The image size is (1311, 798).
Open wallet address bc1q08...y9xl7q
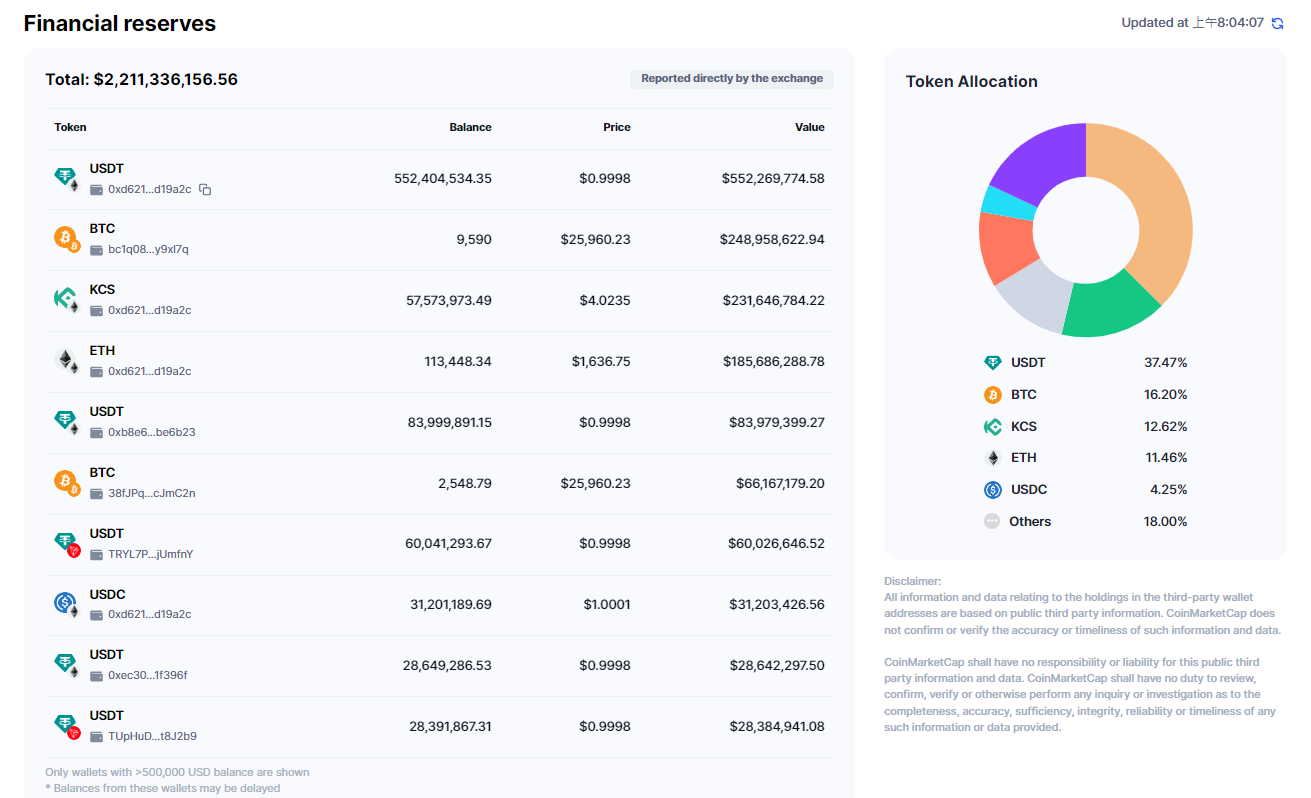[x=148, y=249]
